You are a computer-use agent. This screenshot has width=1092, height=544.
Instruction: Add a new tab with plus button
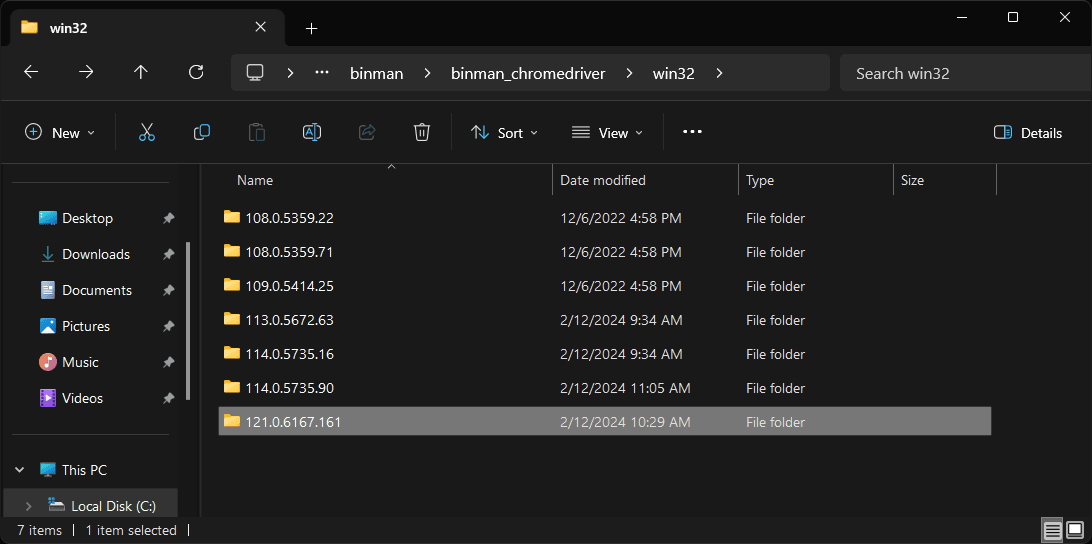pos(311,29)
